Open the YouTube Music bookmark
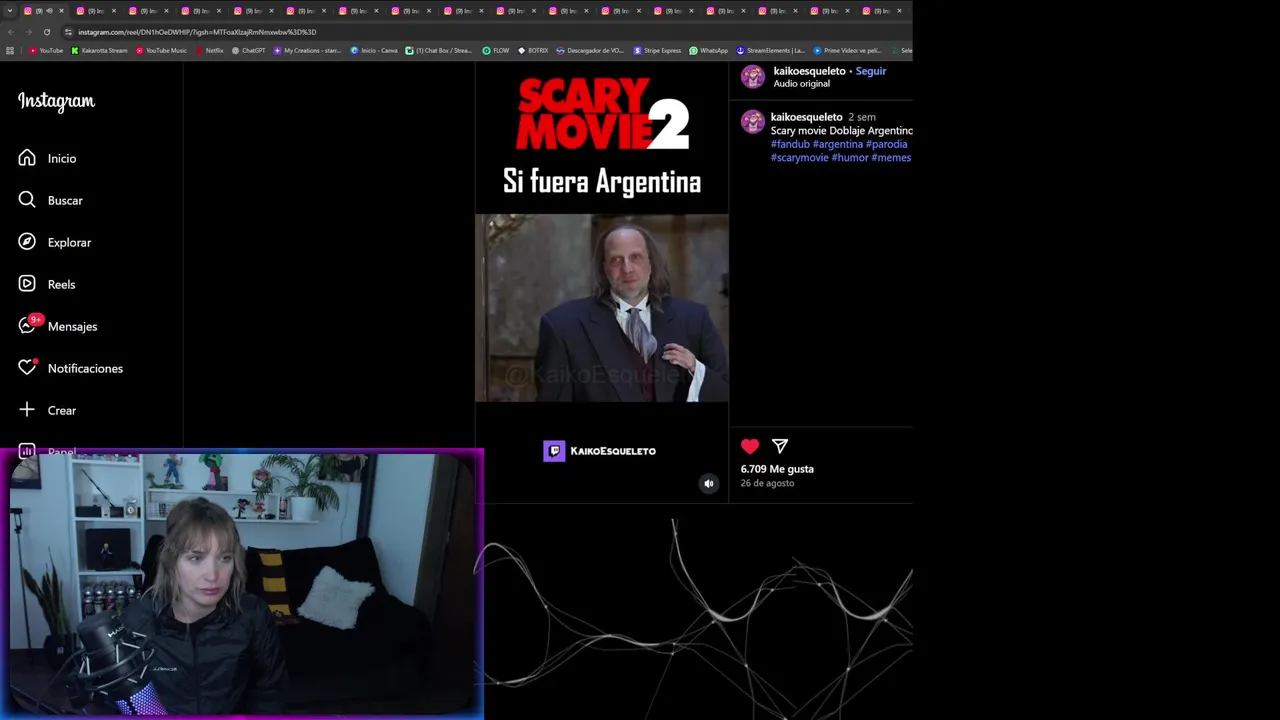This screenshot has height=720, width=1280. tap(161, 50)
